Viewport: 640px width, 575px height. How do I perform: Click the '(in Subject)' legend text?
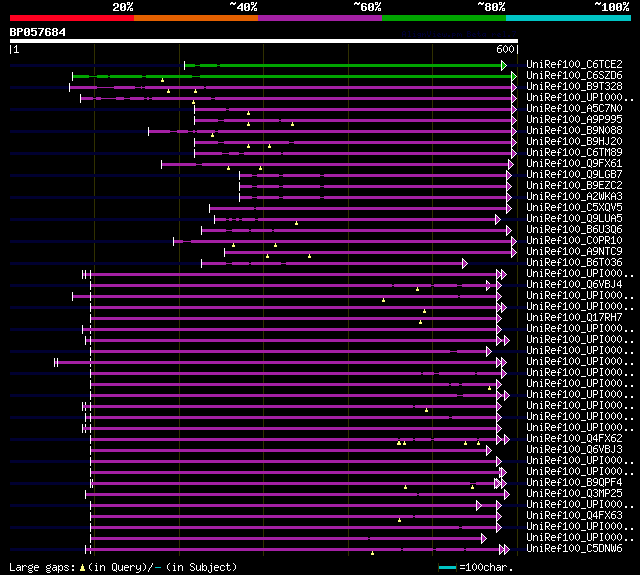(201, 567)
